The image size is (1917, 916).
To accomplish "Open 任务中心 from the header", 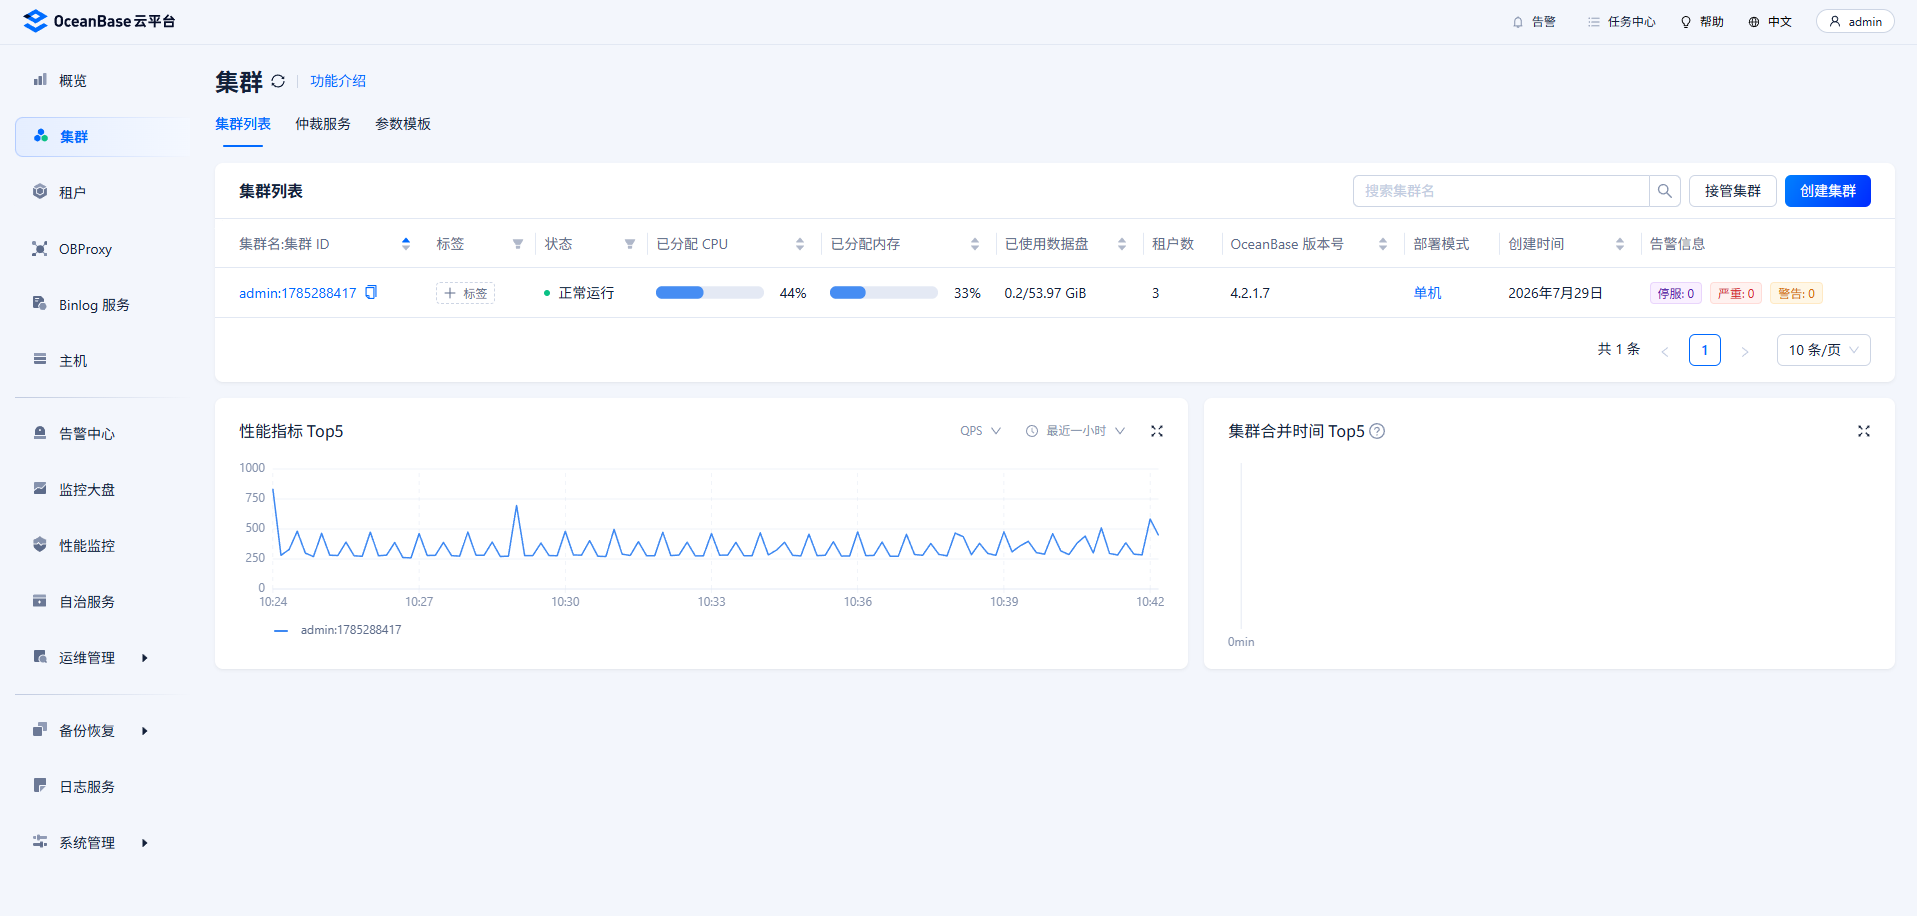I will click(1621, 22).
